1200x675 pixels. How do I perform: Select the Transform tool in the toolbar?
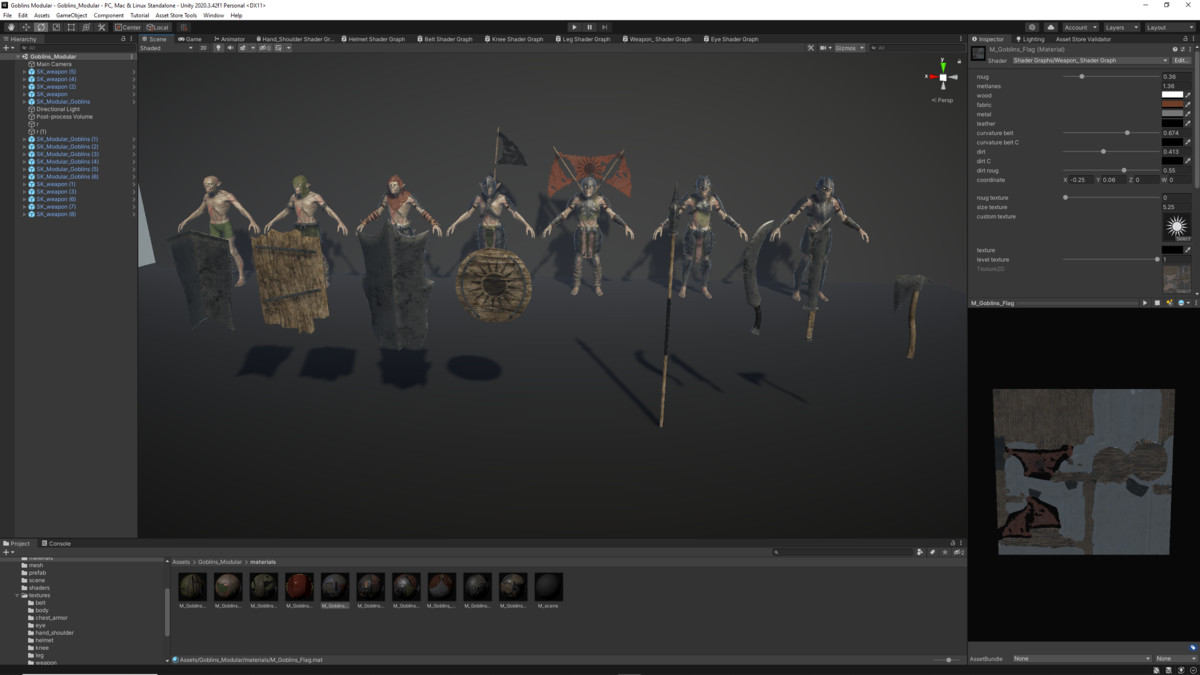click(x=86, y=27)
